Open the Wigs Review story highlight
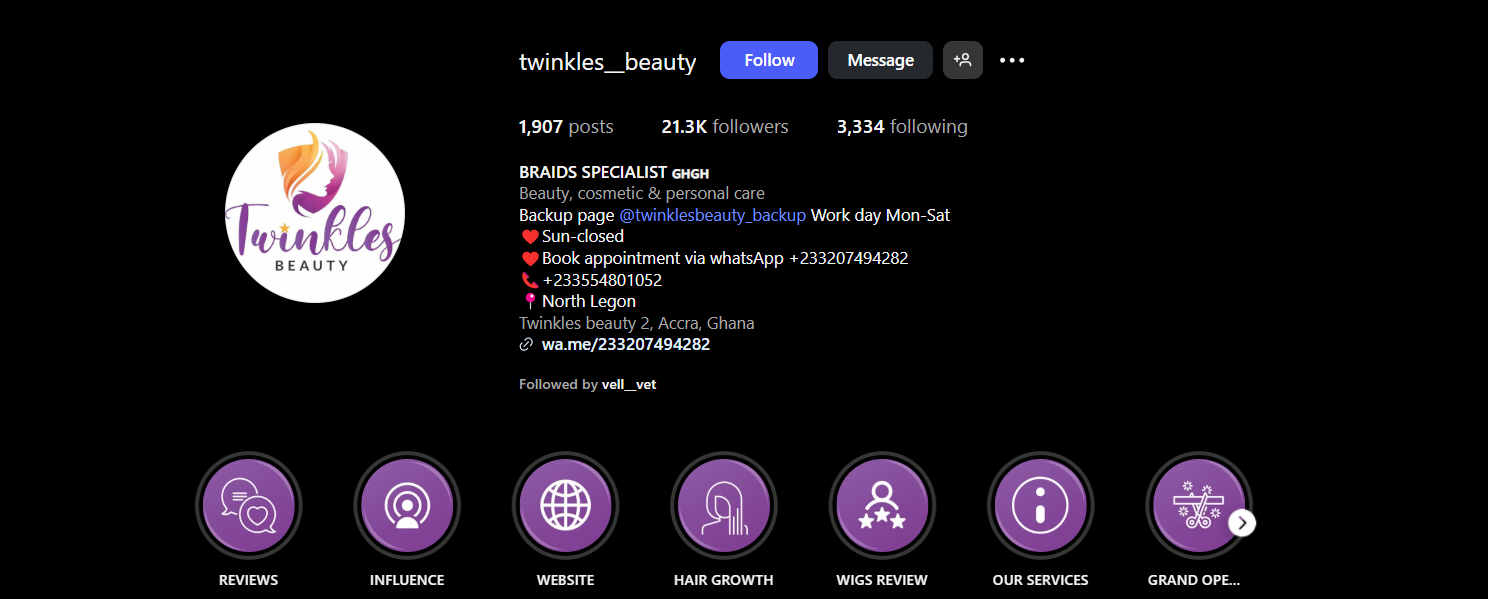 tap(882, 505)
